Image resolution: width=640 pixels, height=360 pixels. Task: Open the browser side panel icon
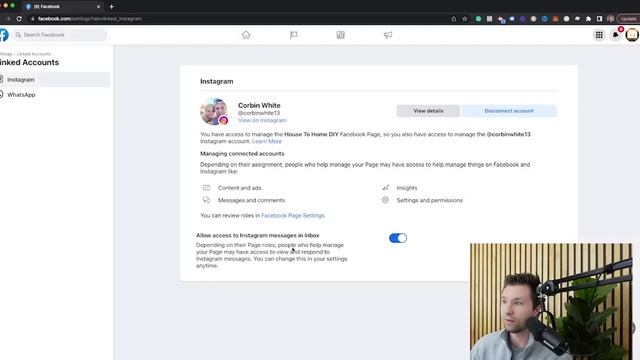[x=599, y=19]
